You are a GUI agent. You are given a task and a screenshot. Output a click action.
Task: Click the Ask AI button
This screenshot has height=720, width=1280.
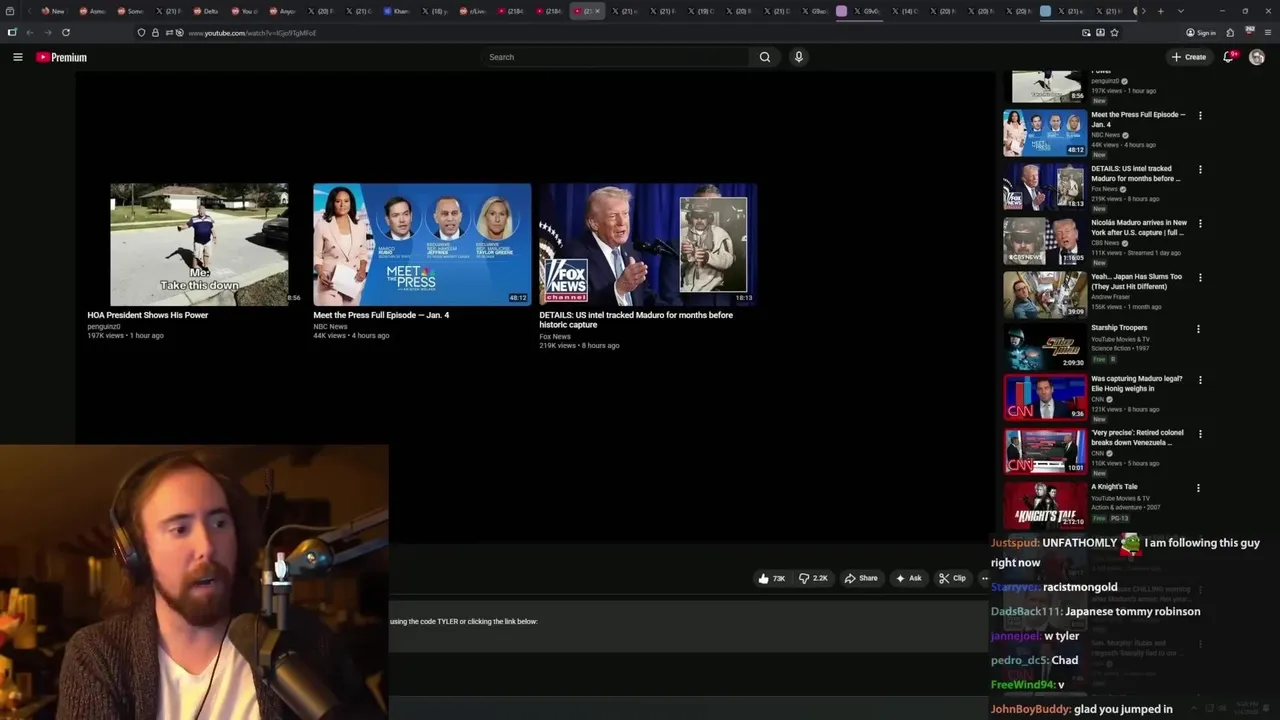point(908,578)
